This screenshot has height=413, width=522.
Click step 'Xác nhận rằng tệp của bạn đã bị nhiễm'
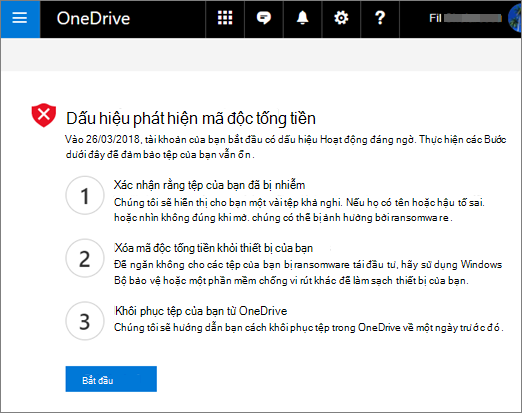tap(209, 185)
